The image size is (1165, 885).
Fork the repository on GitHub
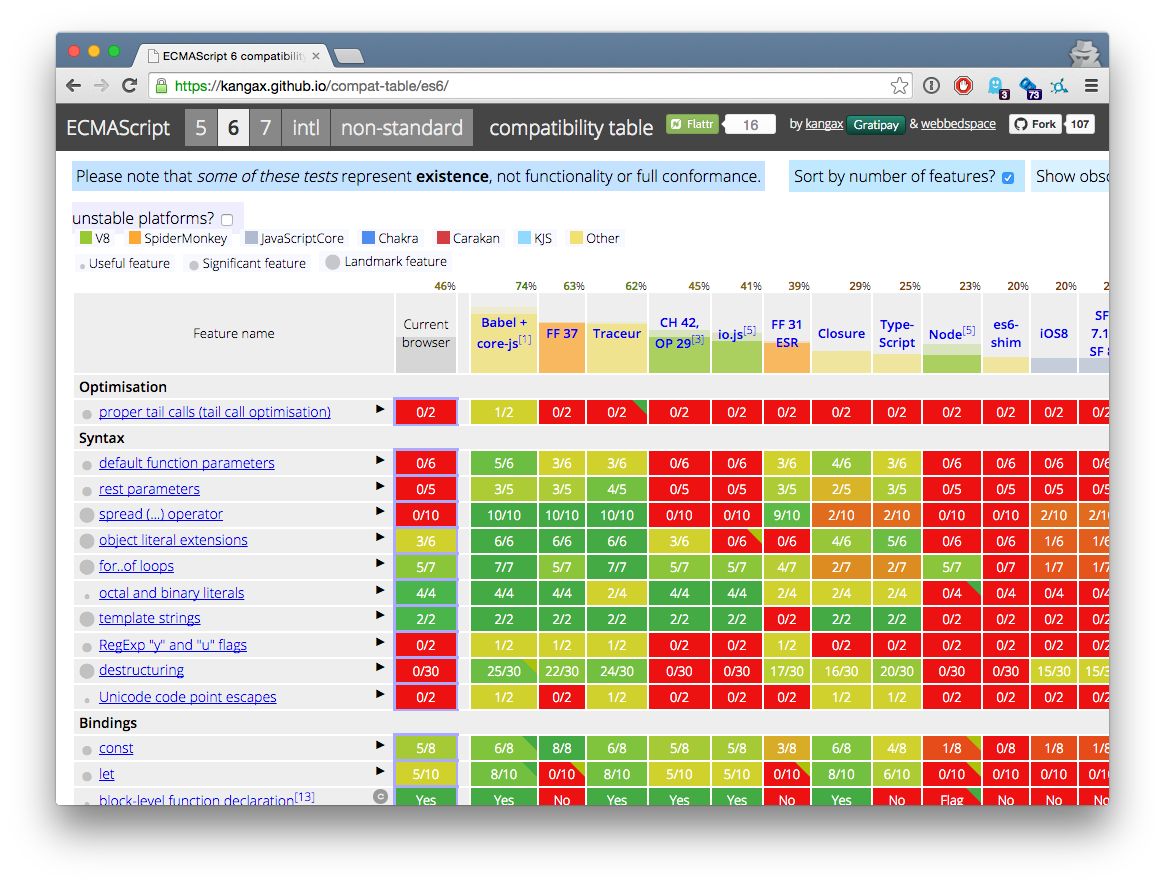pos(1035,124)
